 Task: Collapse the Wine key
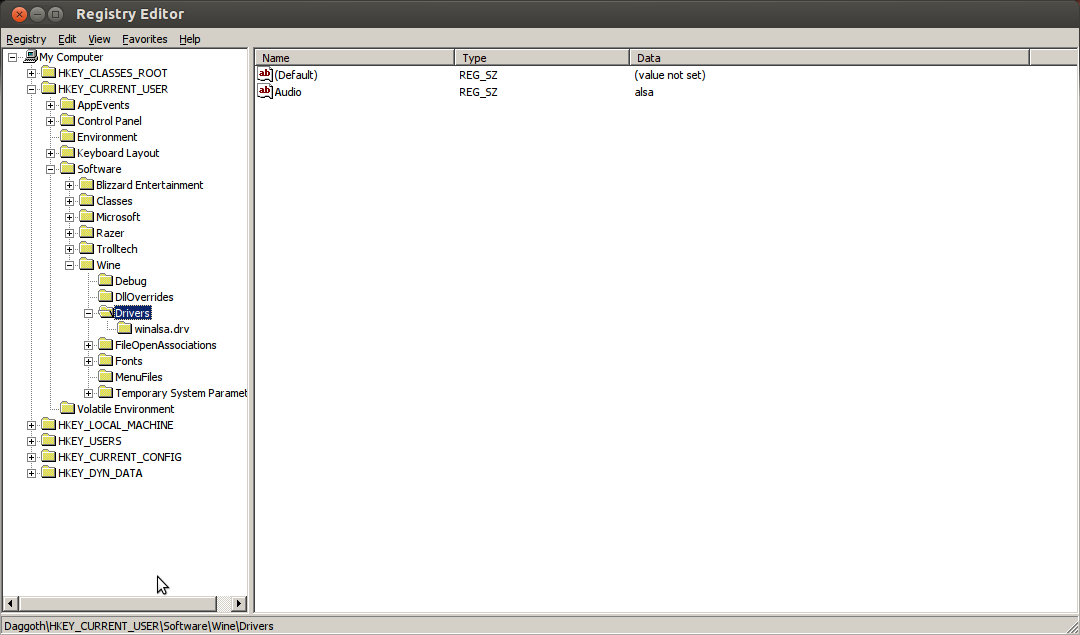70,265
